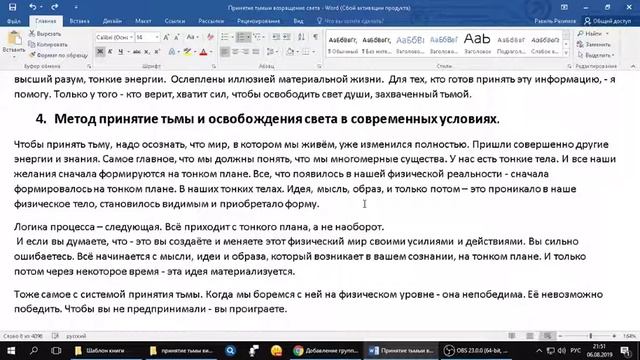Decrease paragraph indent

coord(276,37)
